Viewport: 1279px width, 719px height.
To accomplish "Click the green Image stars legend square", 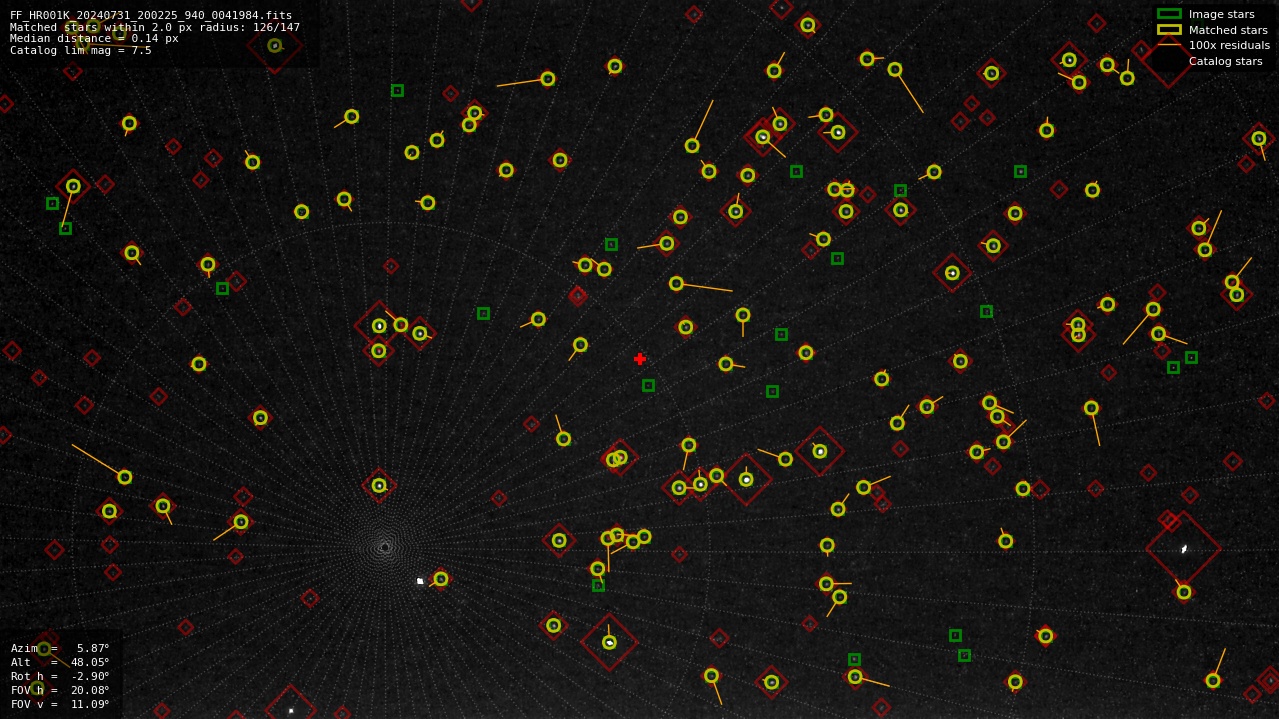I will coord(1169,14).
